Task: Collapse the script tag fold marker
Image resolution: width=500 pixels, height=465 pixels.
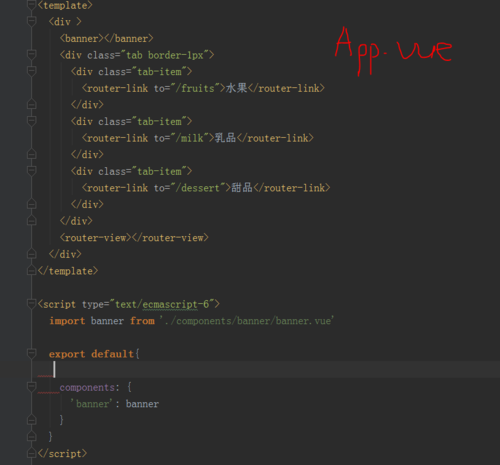Action: pyautogui.click(x=31, y=304)
